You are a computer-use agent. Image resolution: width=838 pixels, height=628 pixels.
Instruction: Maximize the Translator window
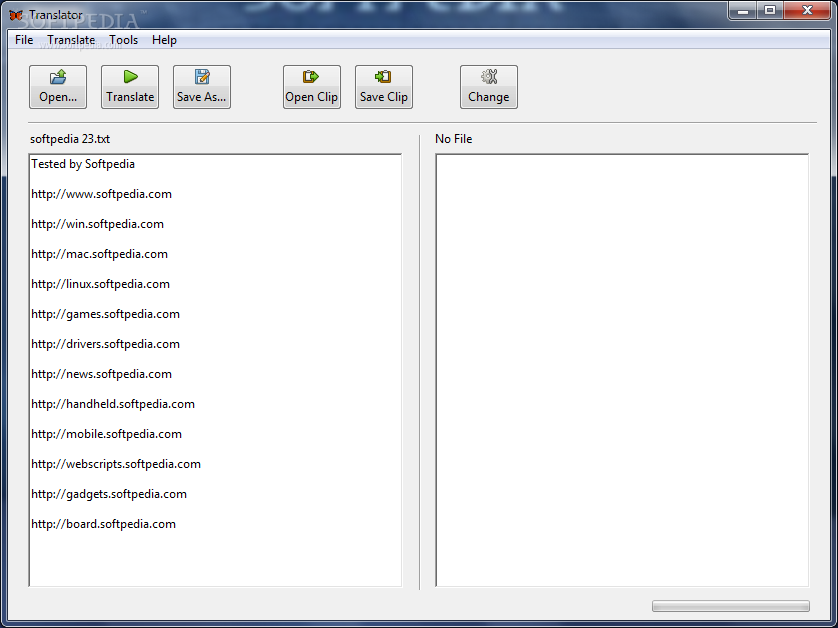point(770,10)
